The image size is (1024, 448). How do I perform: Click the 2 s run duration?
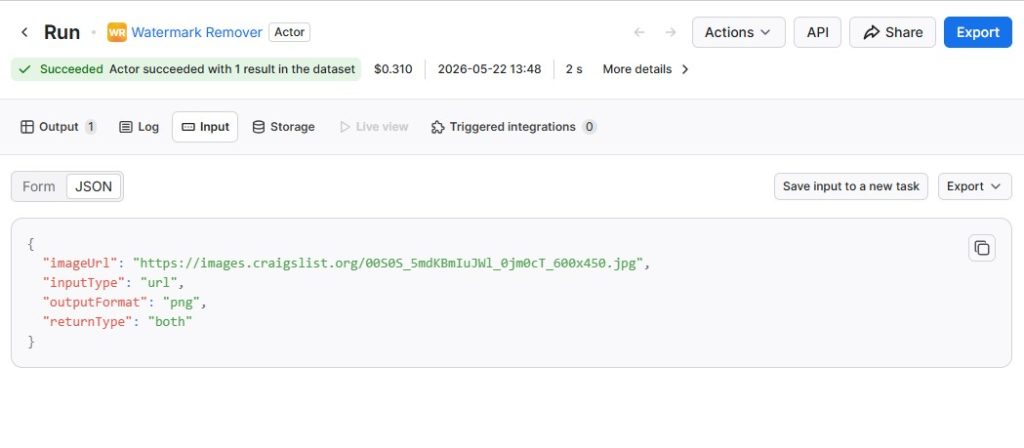point(574,69)
